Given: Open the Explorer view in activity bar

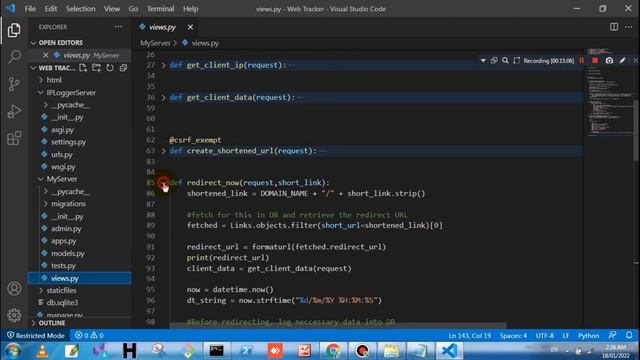Looking at the screenshot, I should coord(14,30).
